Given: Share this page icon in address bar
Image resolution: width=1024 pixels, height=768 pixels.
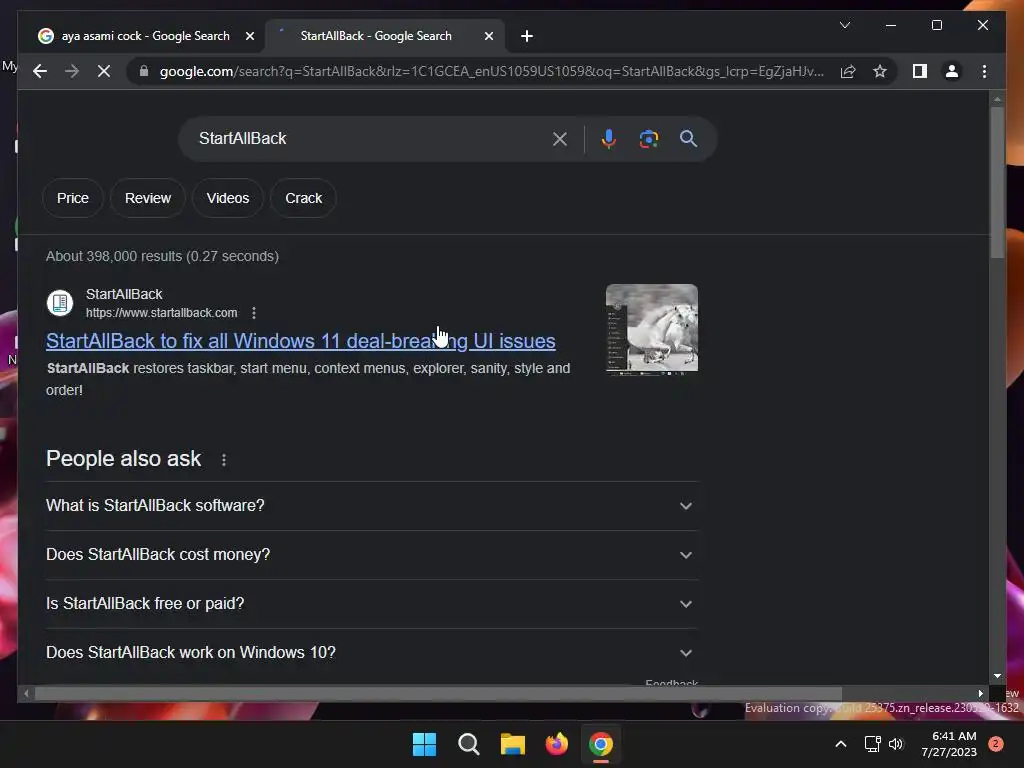Looking at the screenshot, I should click(x=848, y=71).
